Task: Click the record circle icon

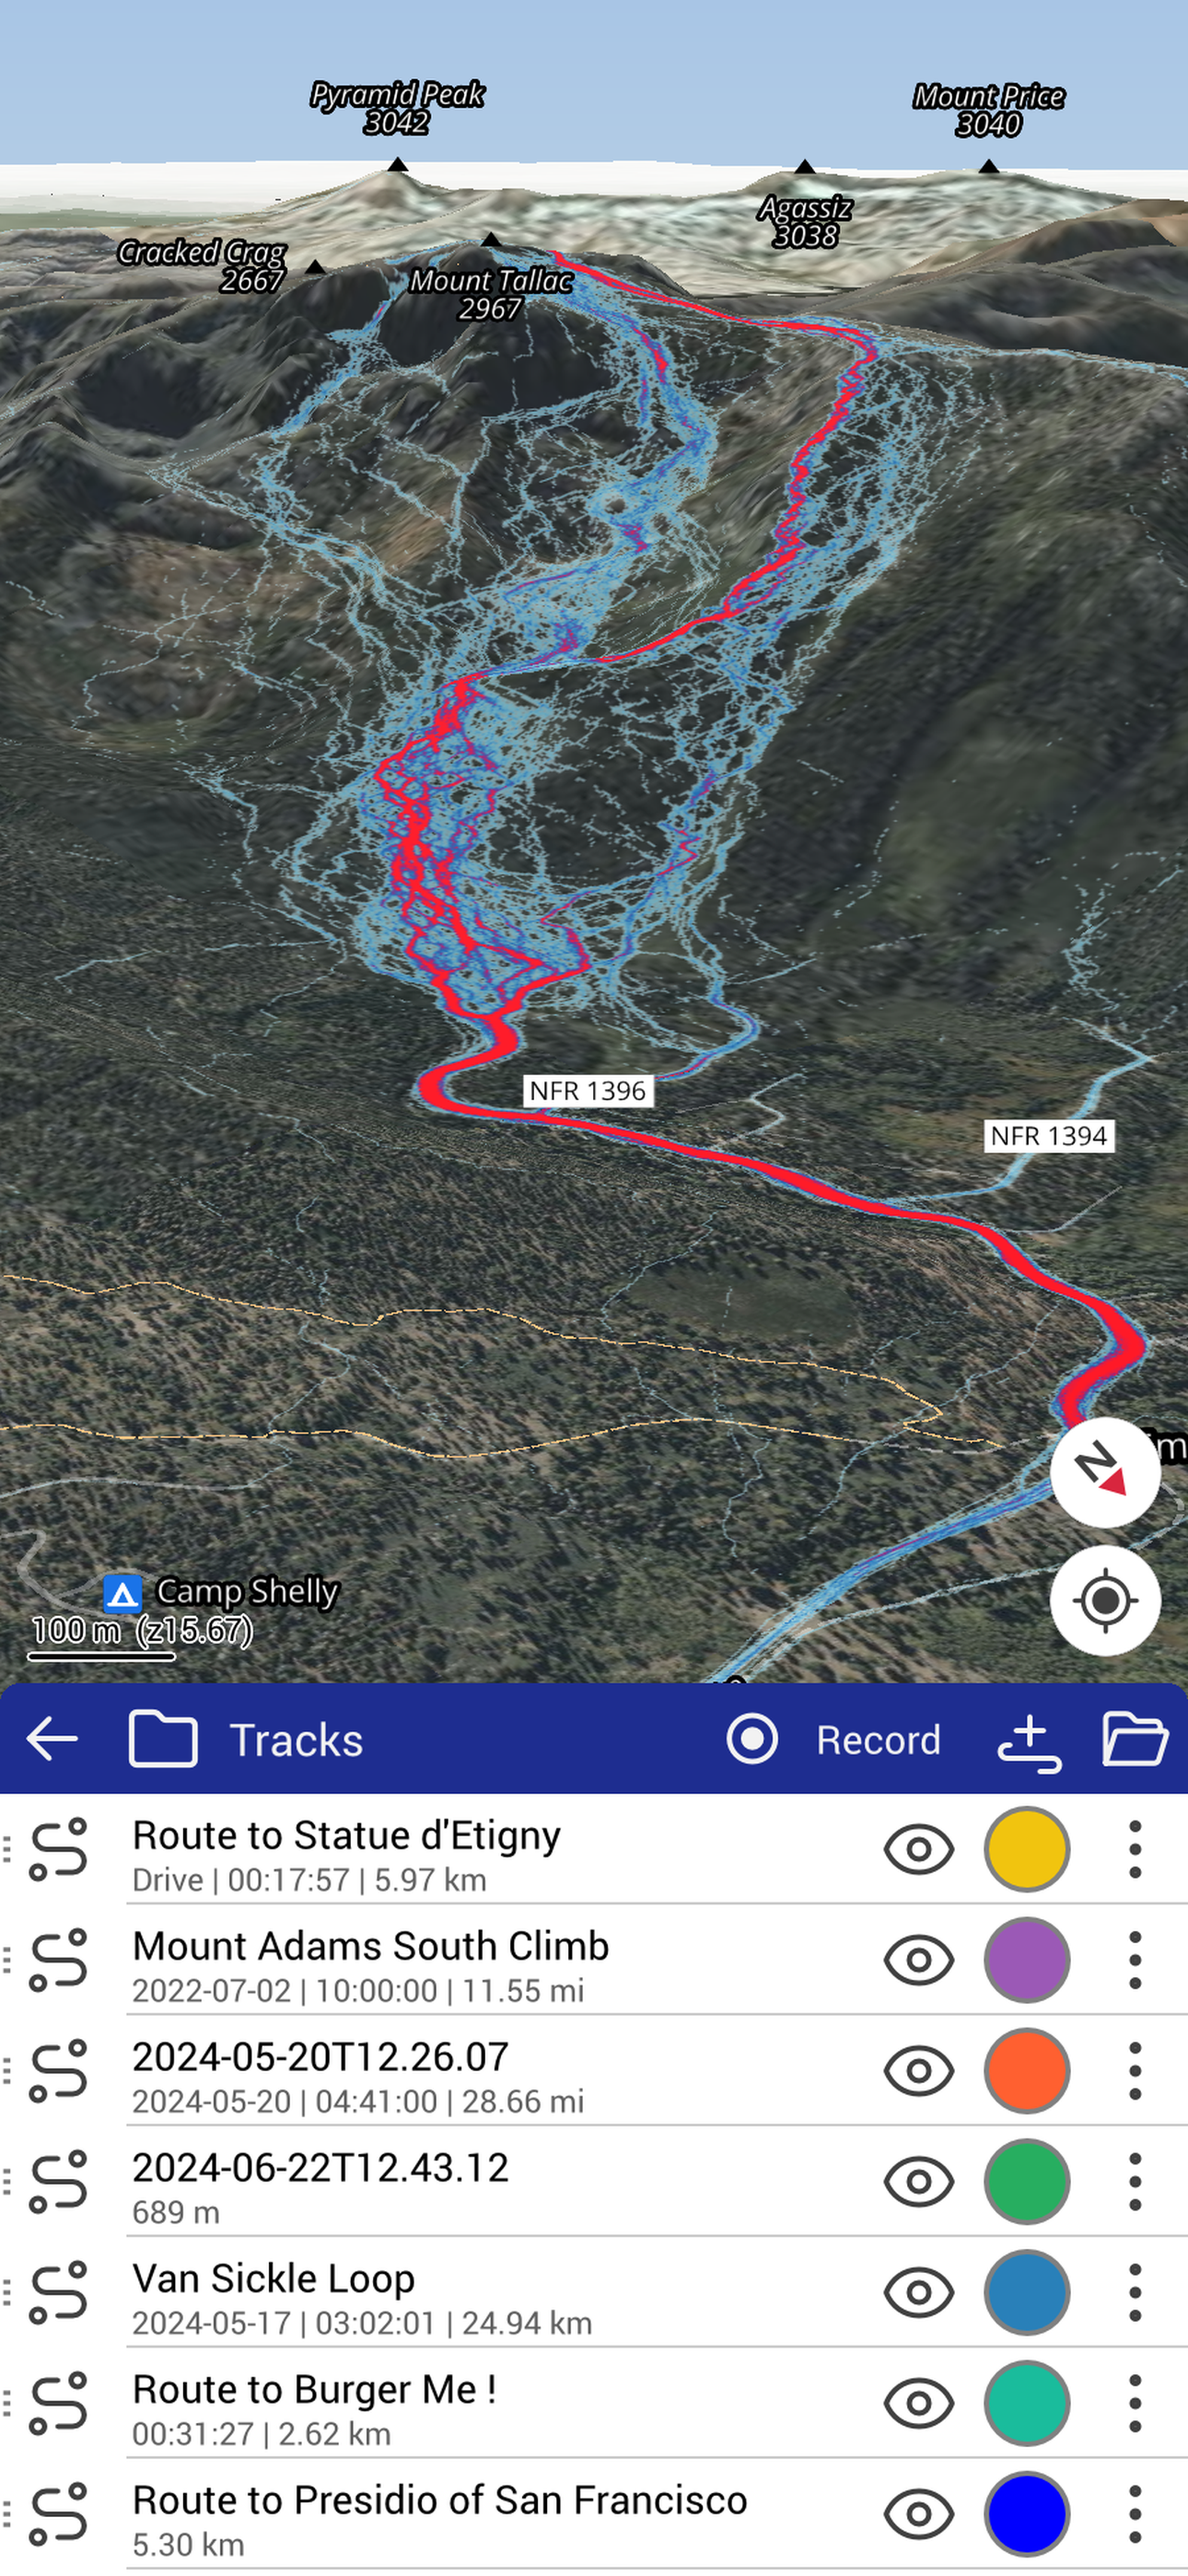Action: [x=752, y=1739]
